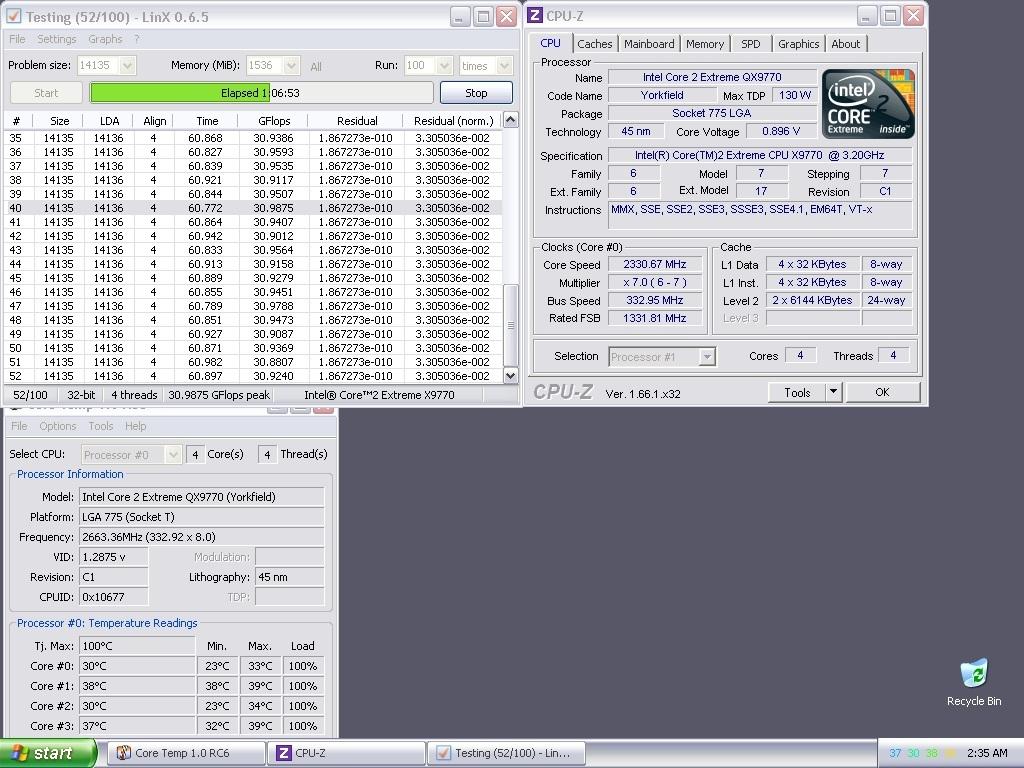Click the Size column header in LinX
The height and width of the screenshot is (768, 1024).
click(59, 121)
